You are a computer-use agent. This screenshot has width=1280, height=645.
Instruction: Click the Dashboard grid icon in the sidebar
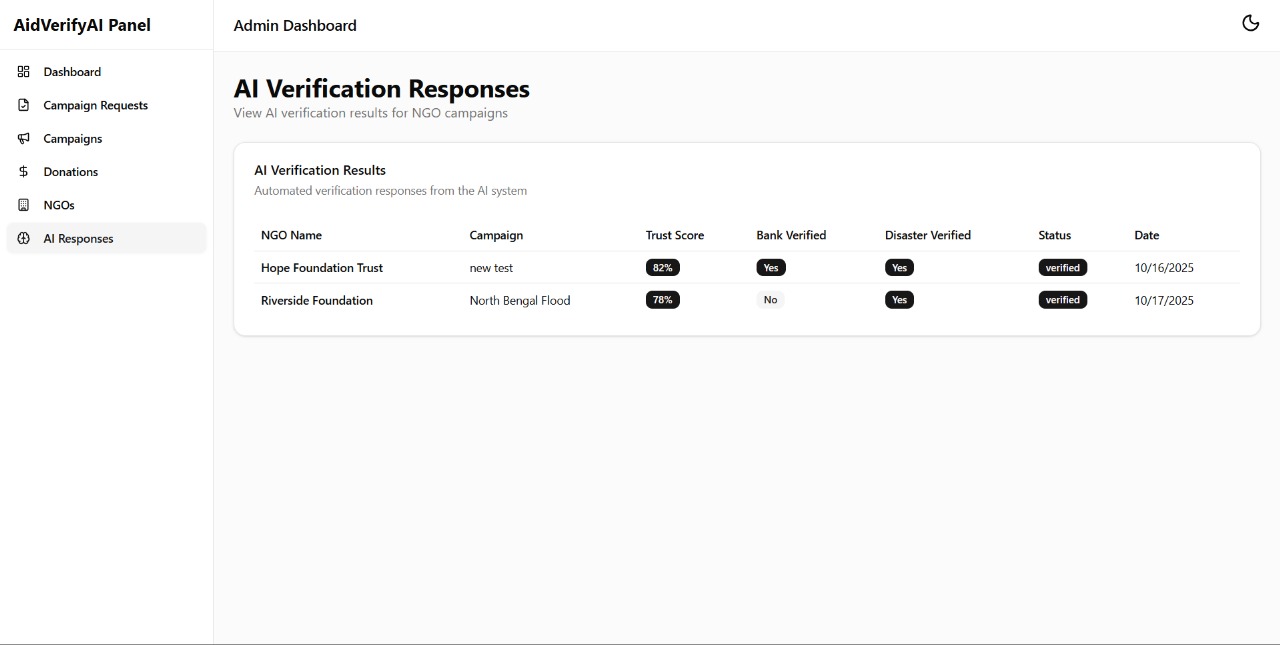point(24,72)
